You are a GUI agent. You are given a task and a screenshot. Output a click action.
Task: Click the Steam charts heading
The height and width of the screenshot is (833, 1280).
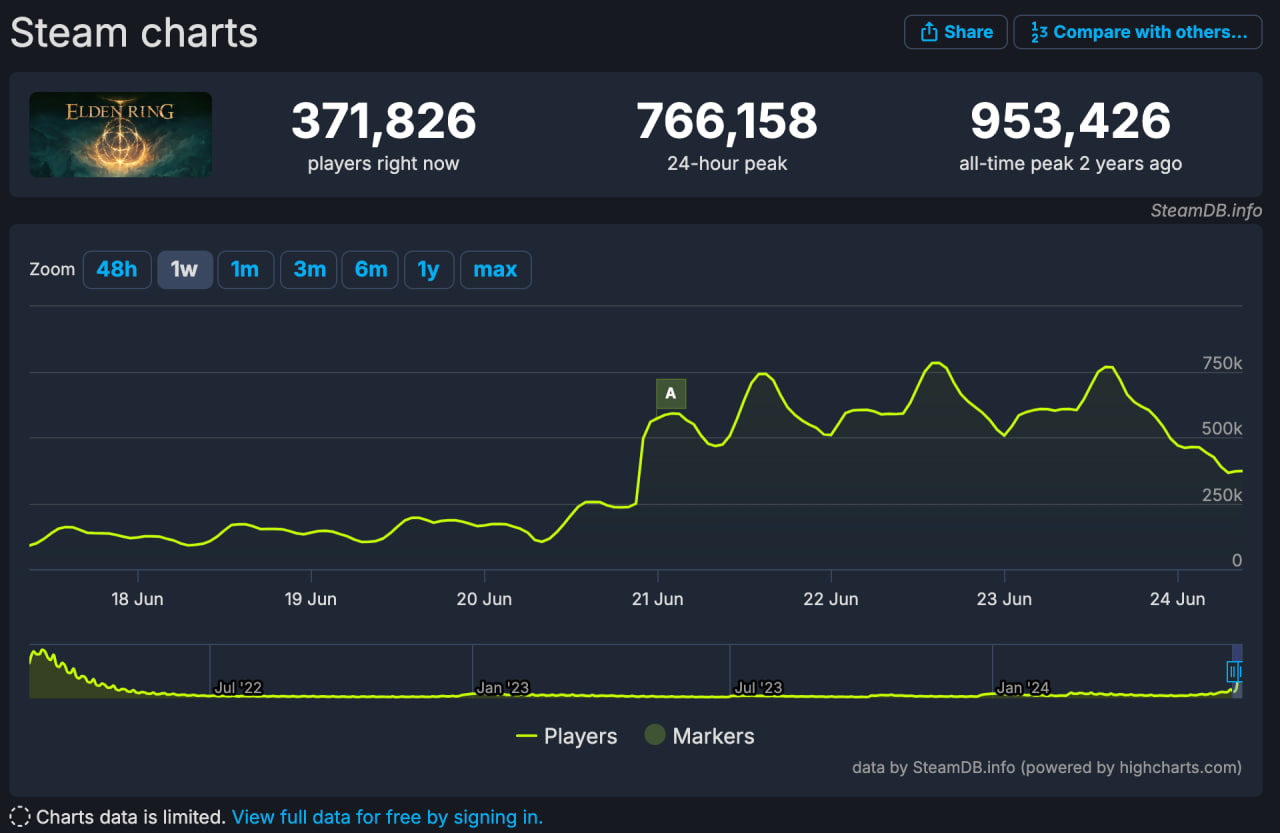(134, 33)
